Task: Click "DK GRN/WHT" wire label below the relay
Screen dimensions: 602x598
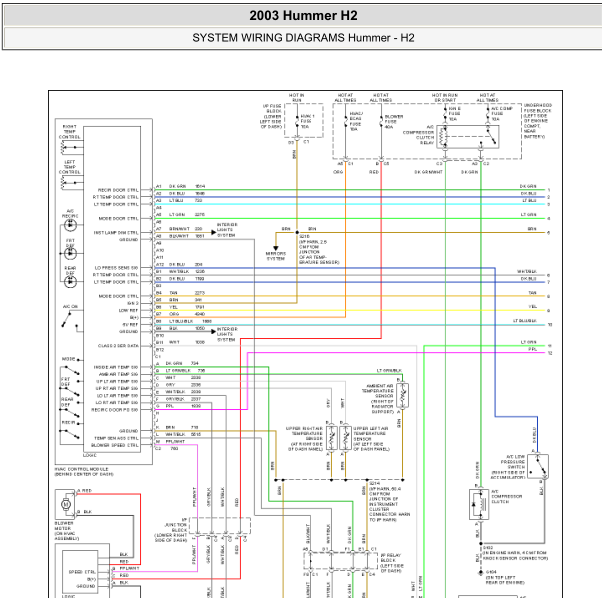Action: pos(428,172)
